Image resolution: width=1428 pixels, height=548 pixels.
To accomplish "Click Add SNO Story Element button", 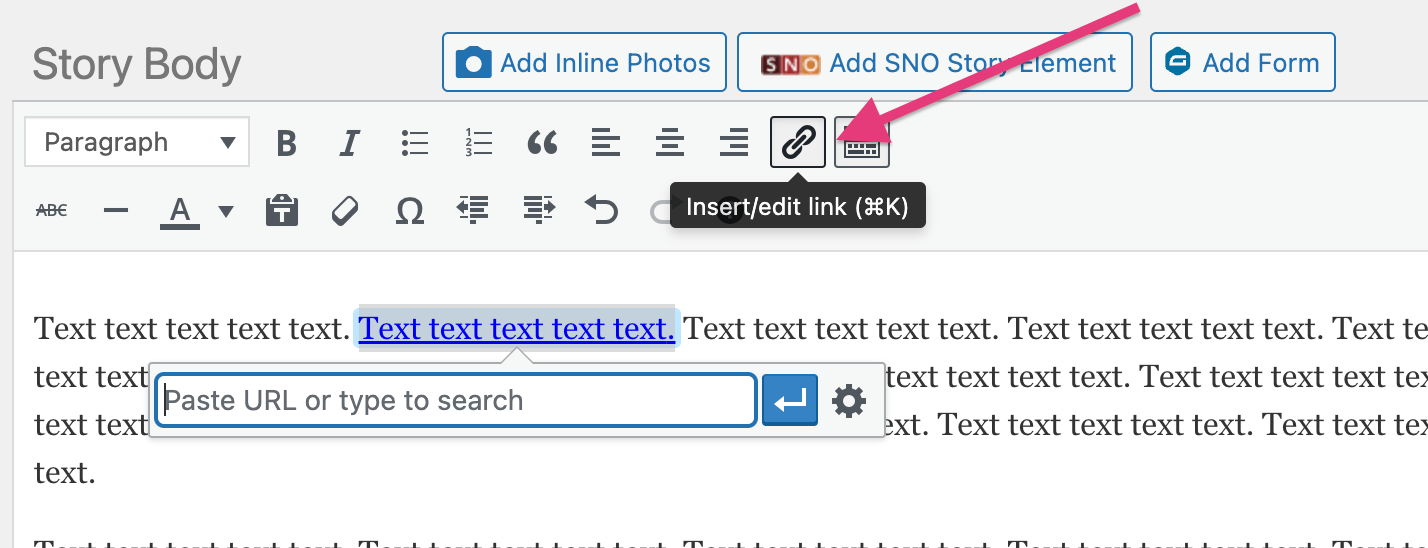I will pos(935,63).
